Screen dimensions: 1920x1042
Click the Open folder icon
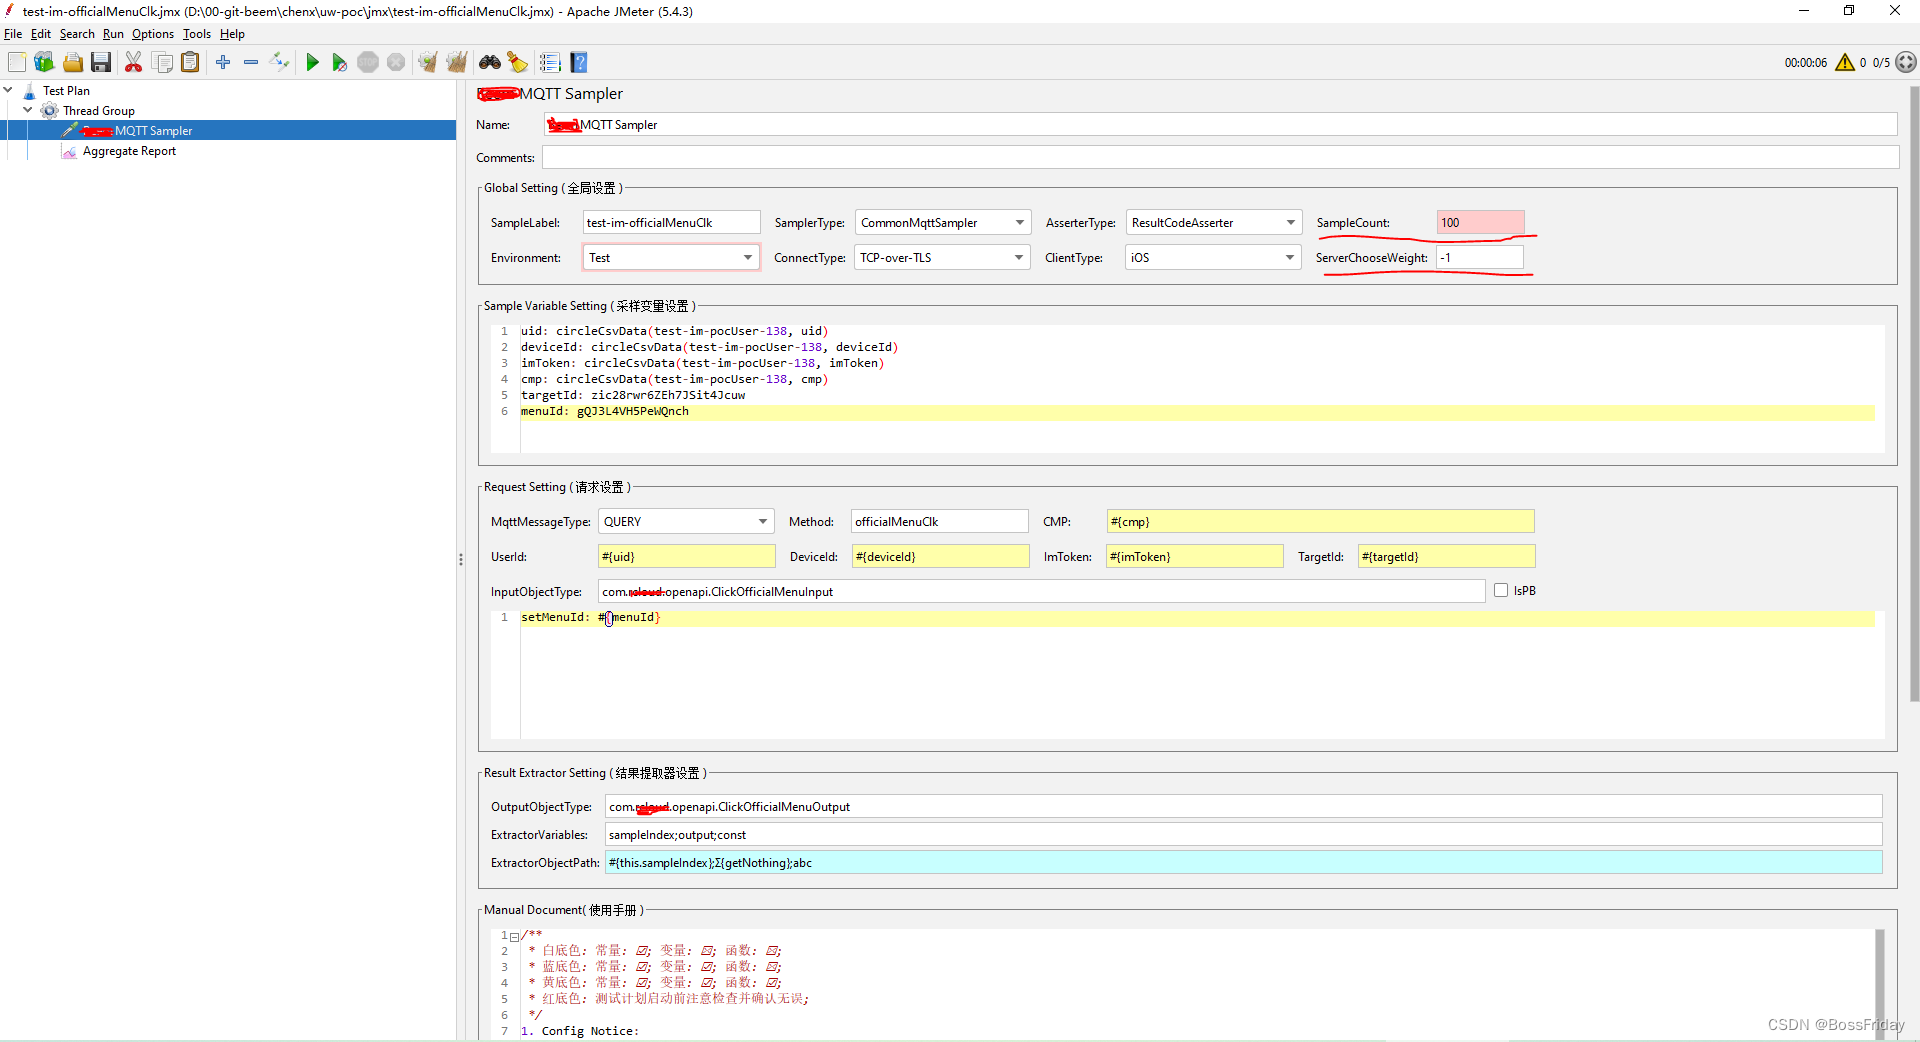click(73, 63)
